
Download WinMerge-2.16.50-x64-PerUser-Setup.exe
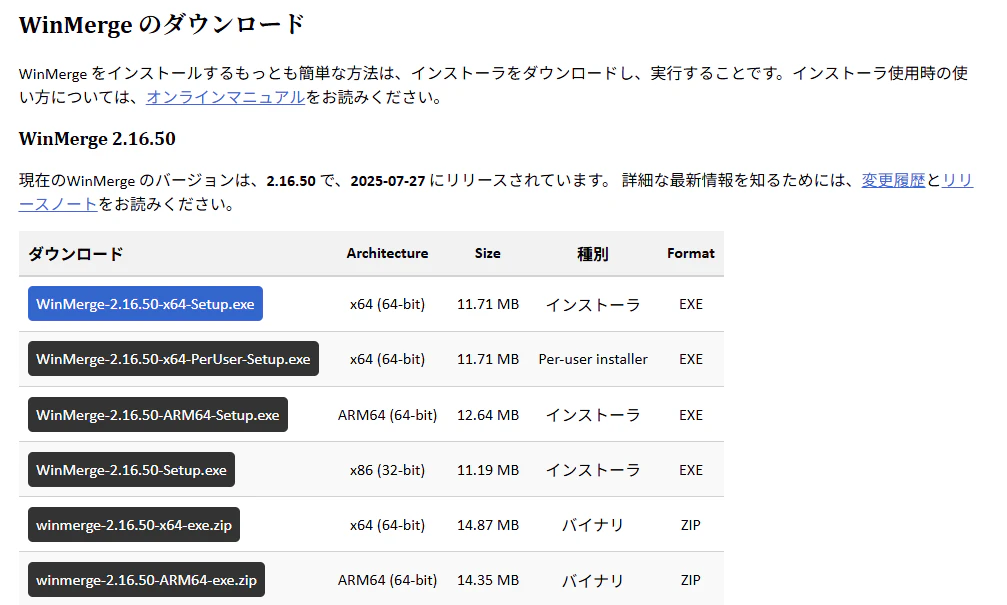(173, 359)
